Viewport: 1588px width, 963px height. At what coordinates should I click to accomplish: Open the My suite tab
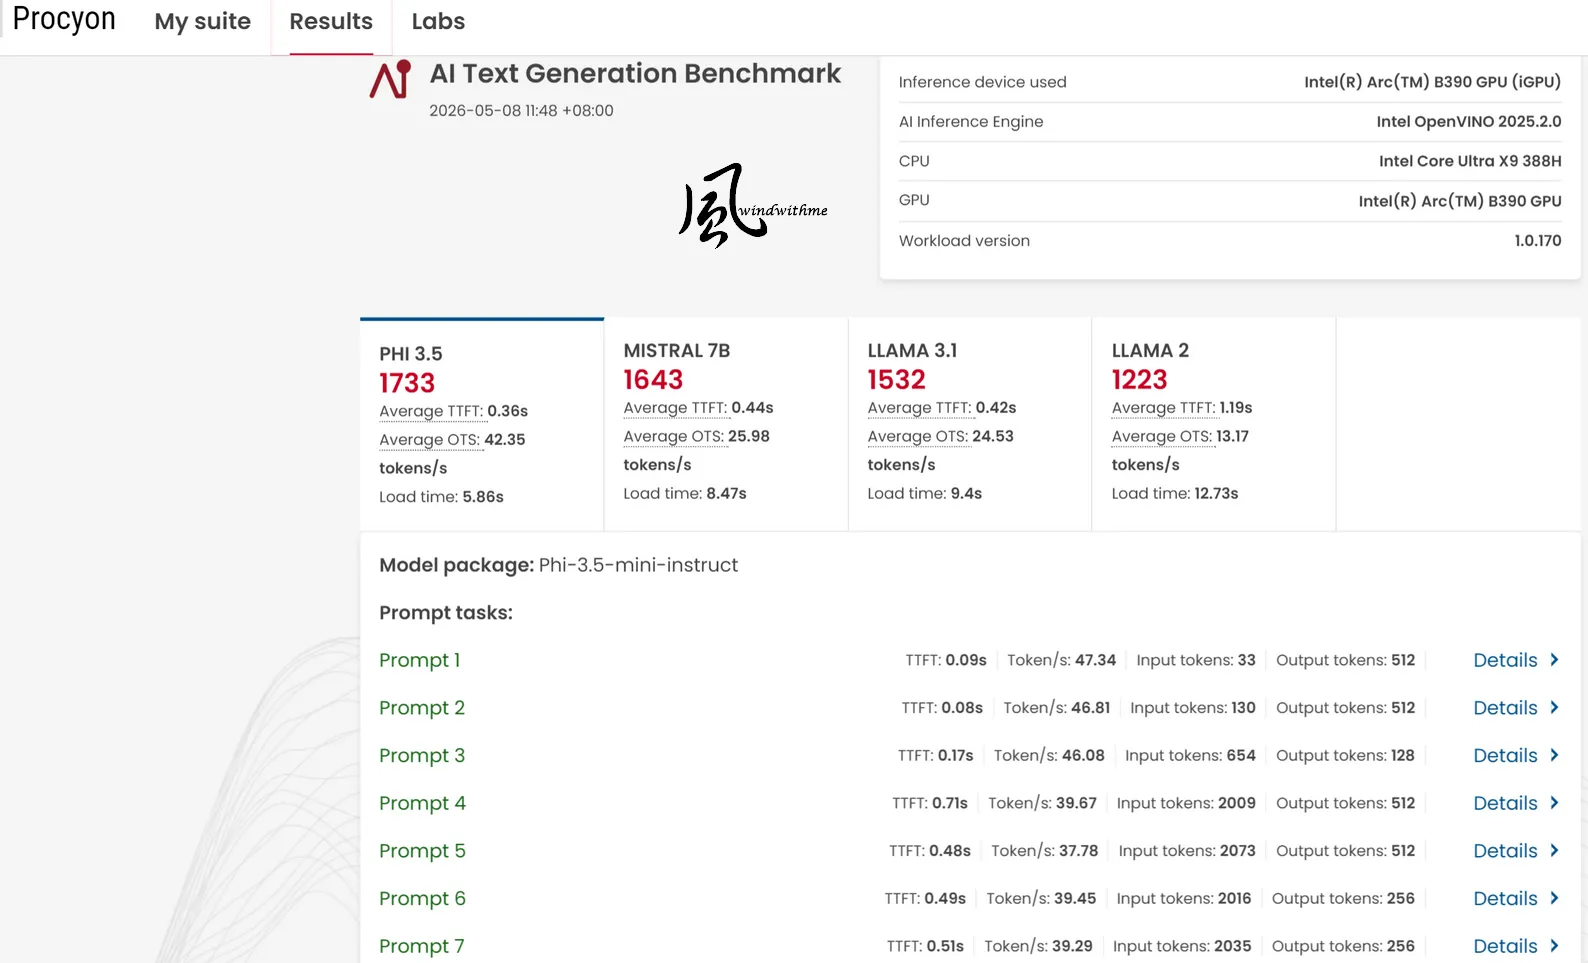[x=202, y=22]
